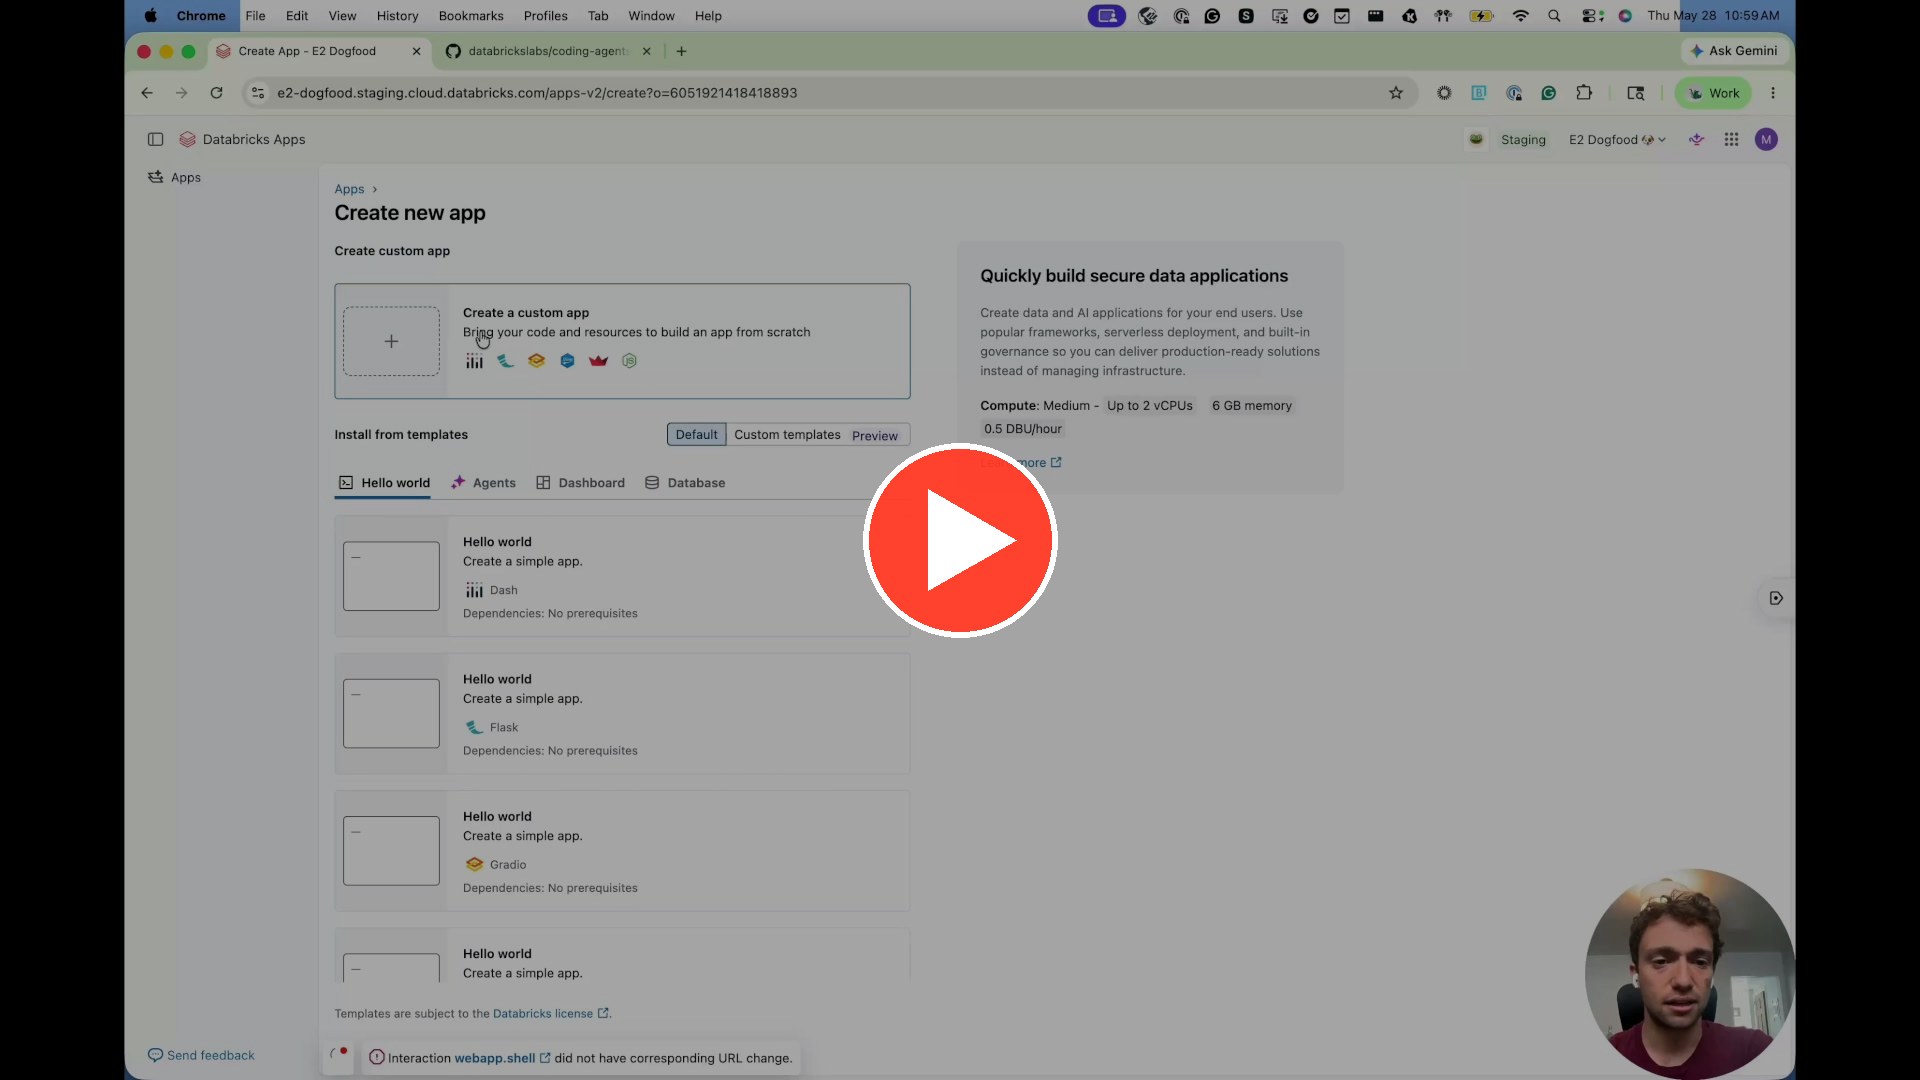Click the Dash framework icon in custom app card
Viewport: 1920px width, 1080px height.
(x=474, y=361)
